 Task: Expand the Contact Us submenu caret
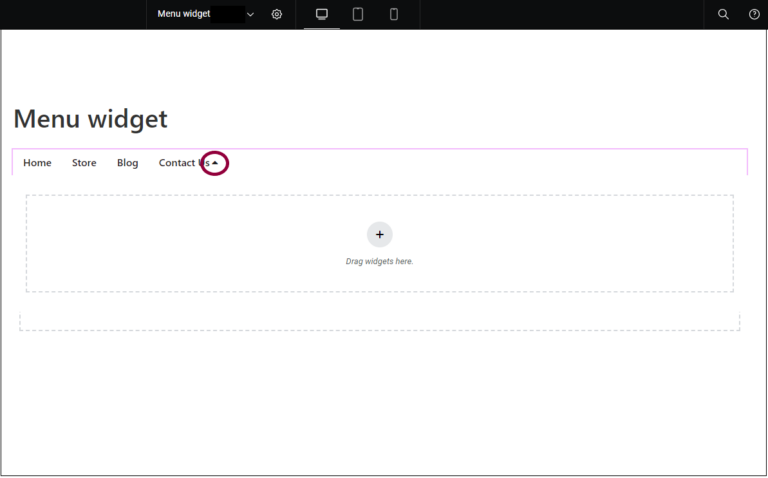215,163
